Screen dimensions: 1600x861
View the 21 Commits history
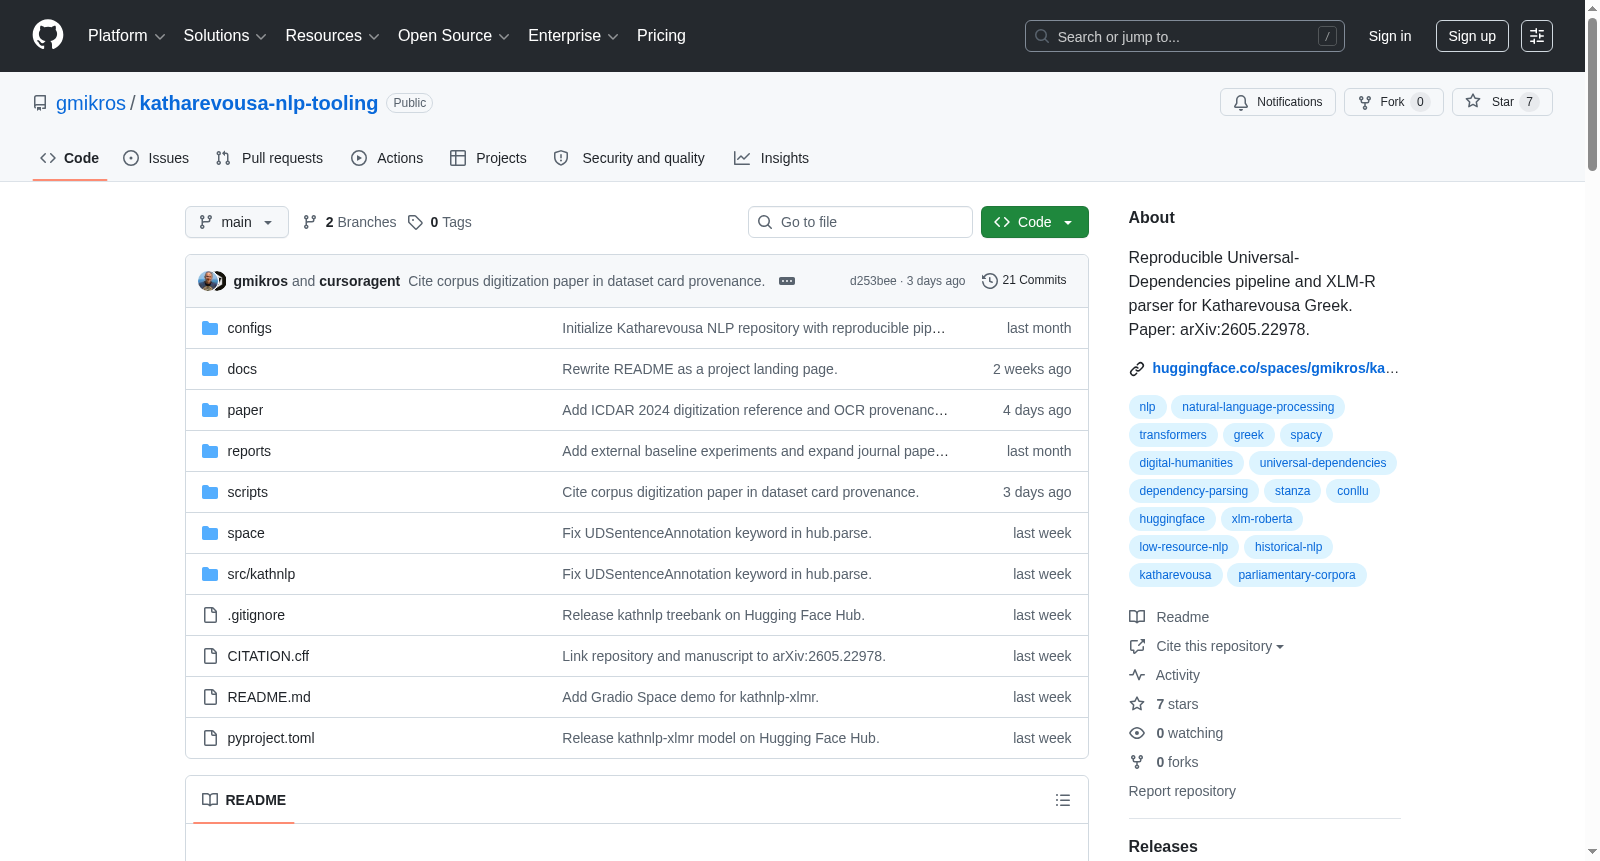point(1024,281)
